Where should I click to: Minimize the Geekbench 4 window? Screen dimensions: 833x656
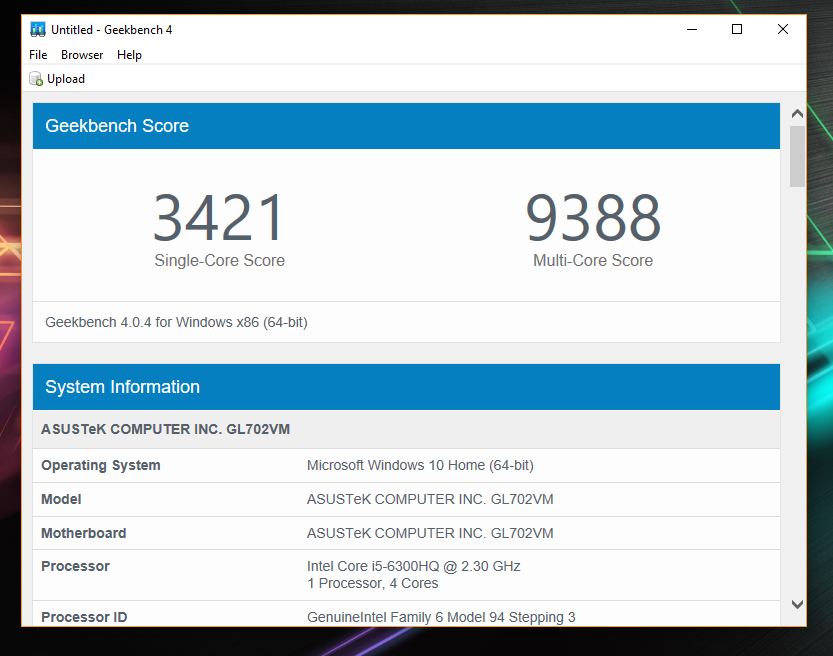pyautogui.click(x=692, y=29)
